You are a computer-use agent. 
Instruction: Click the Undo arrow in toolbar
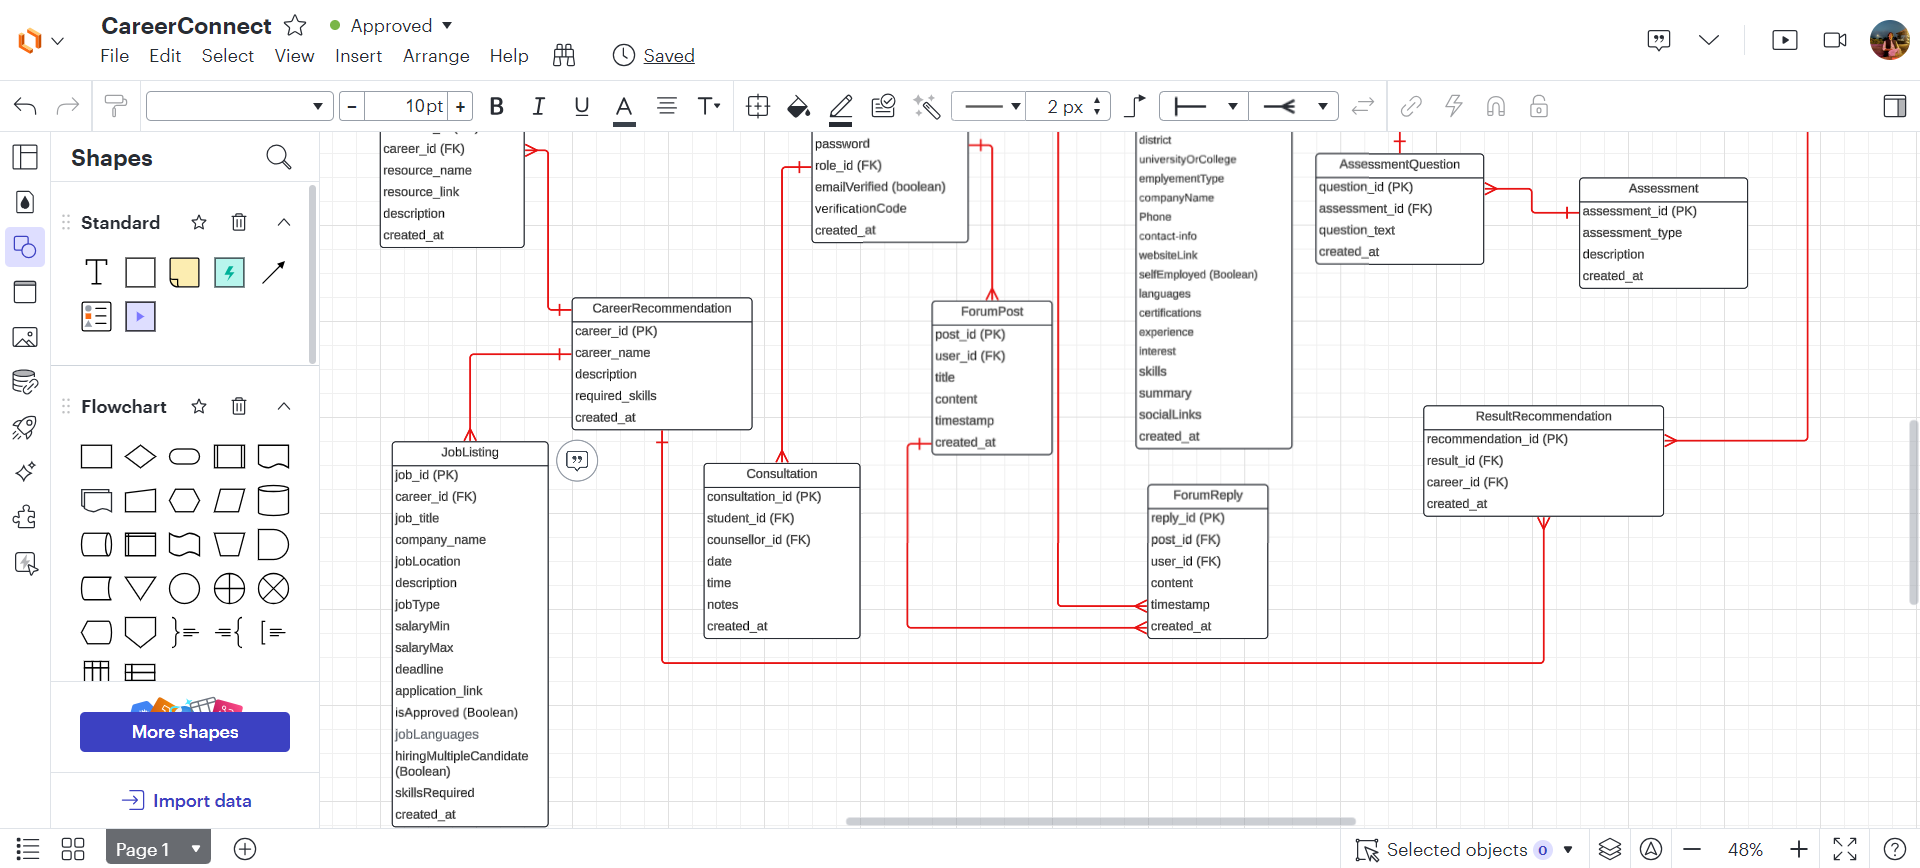pyautogui.click(x=26, y=106)
